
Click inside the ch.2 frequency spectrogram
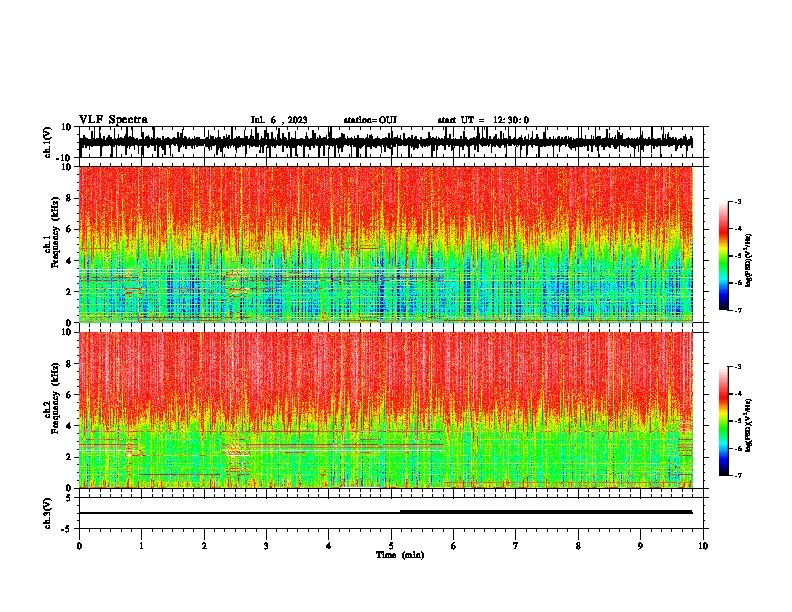(385, 410)
